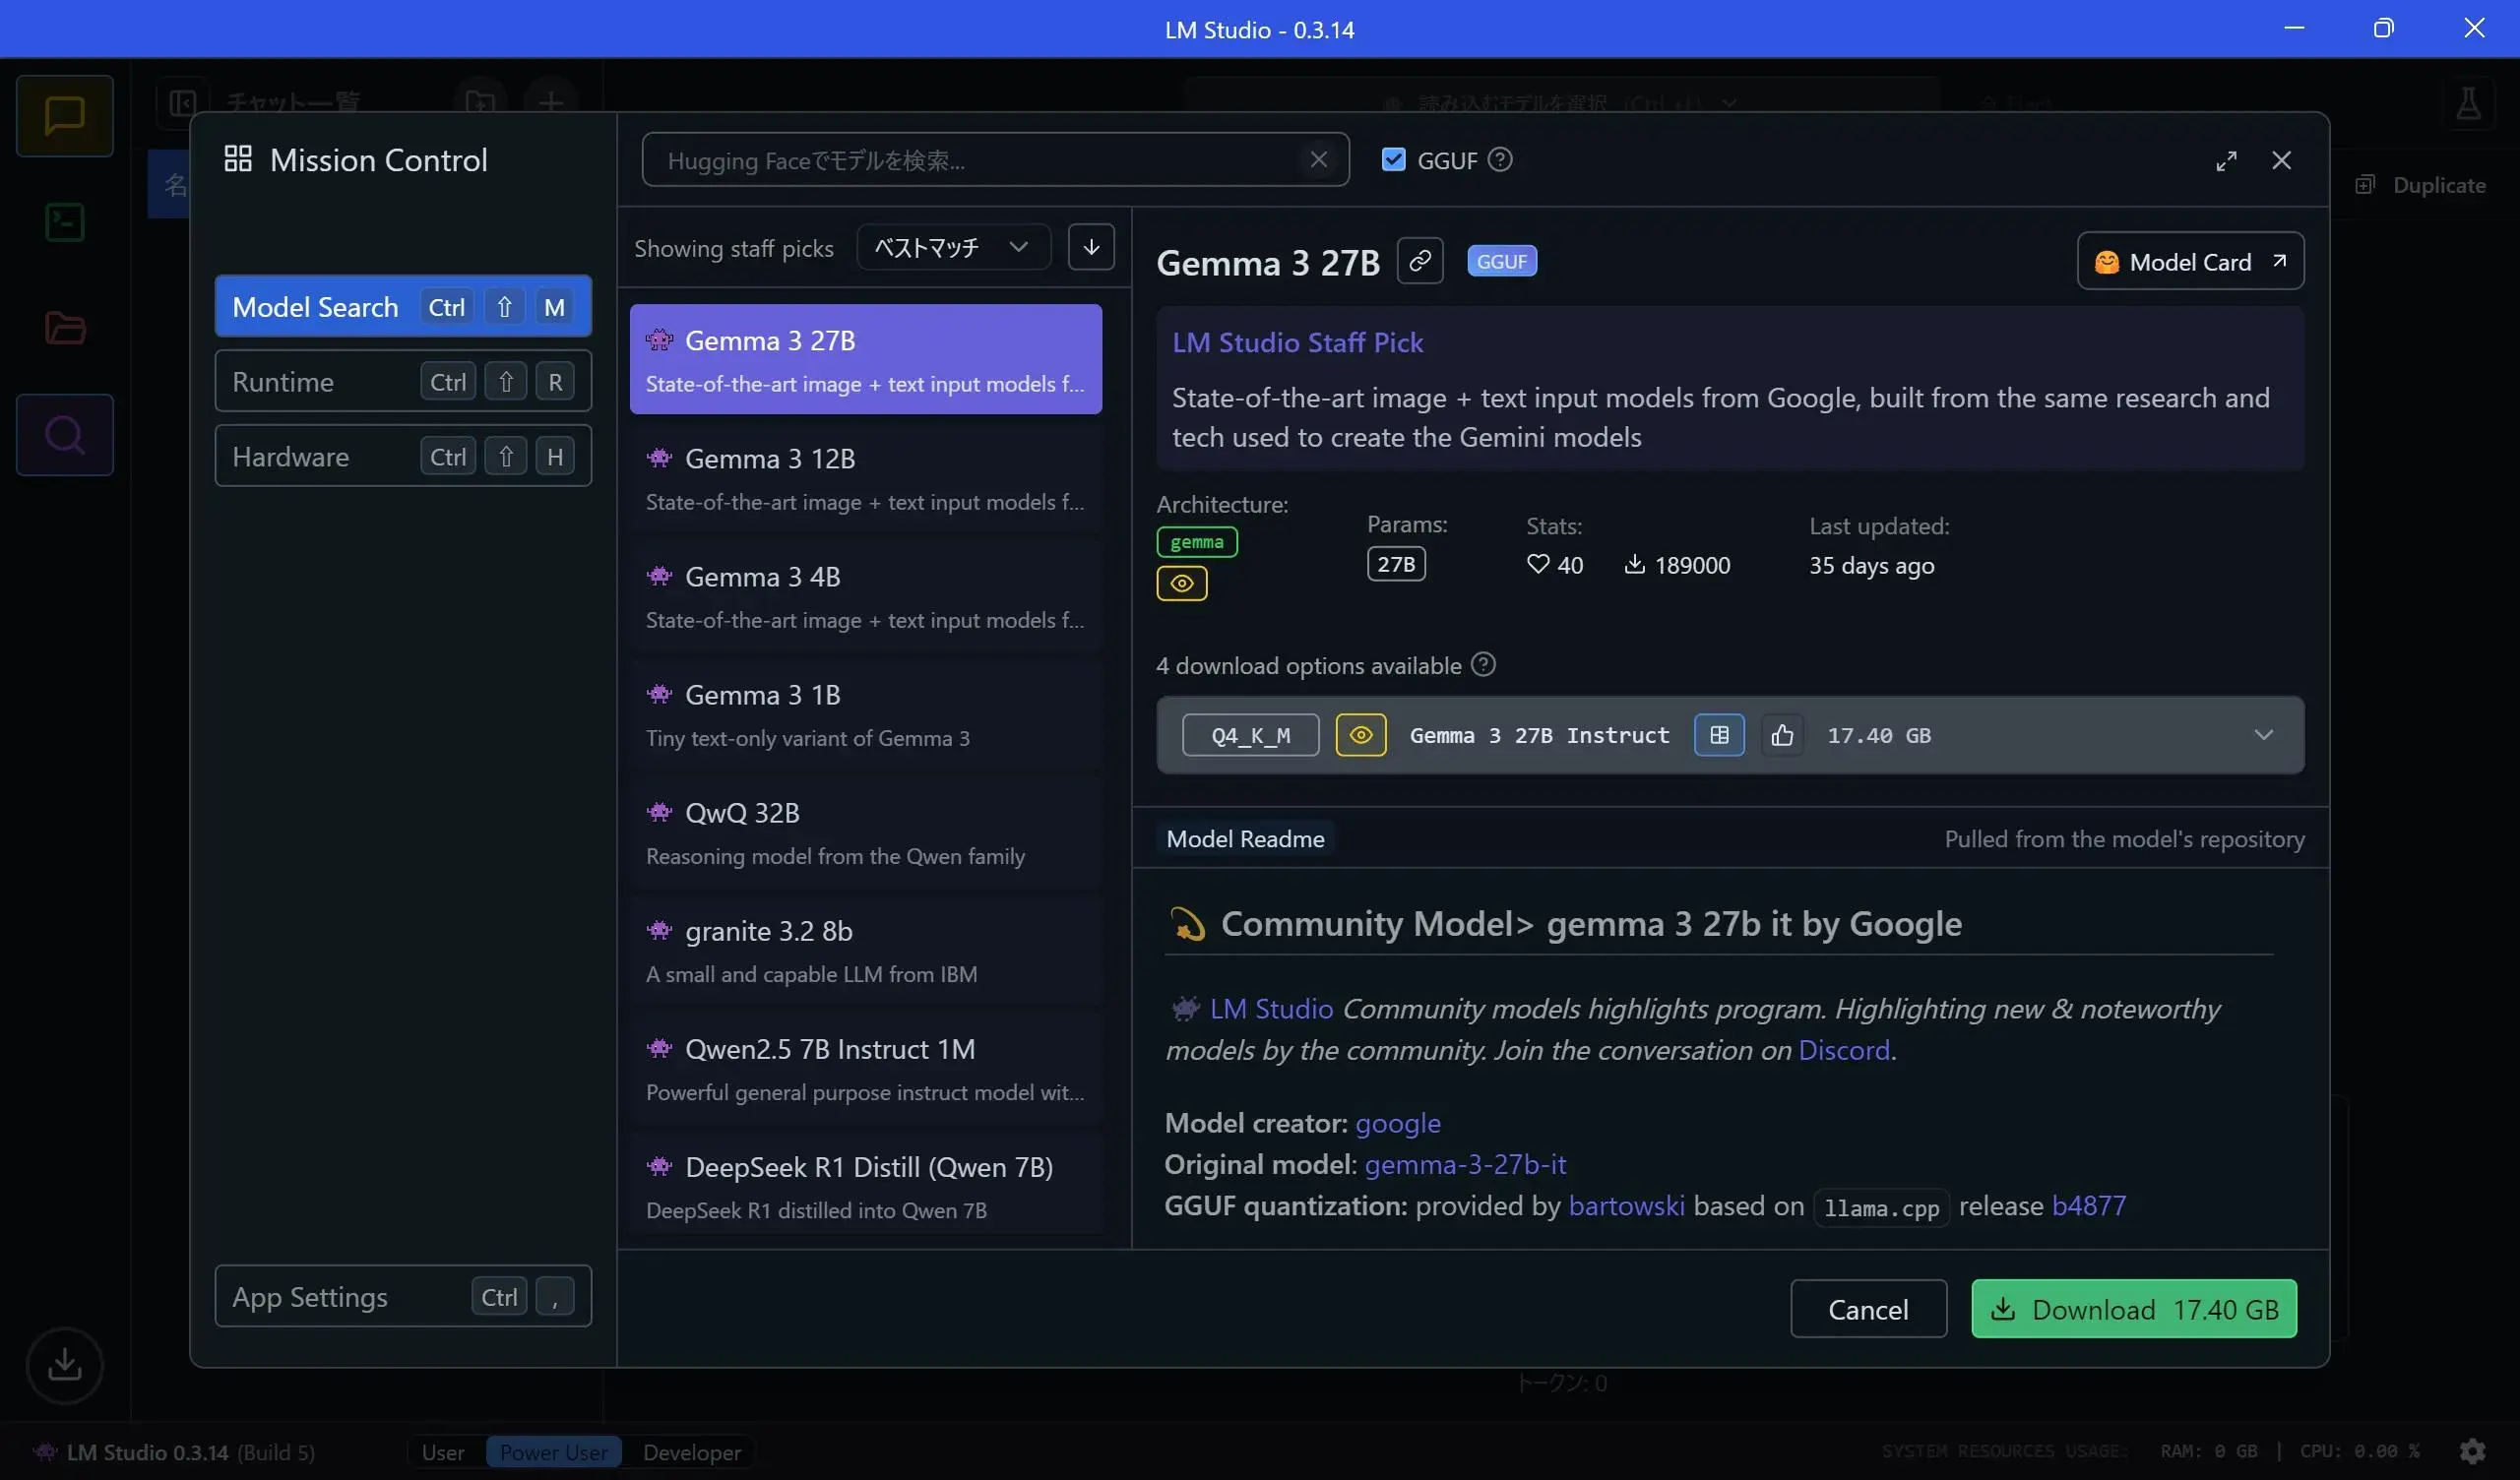This screenshot has height=1480, width=2520.
Task: Select DeepSeek R1 Distill (Qwen 7B) model
Action: pos(866,1185)
